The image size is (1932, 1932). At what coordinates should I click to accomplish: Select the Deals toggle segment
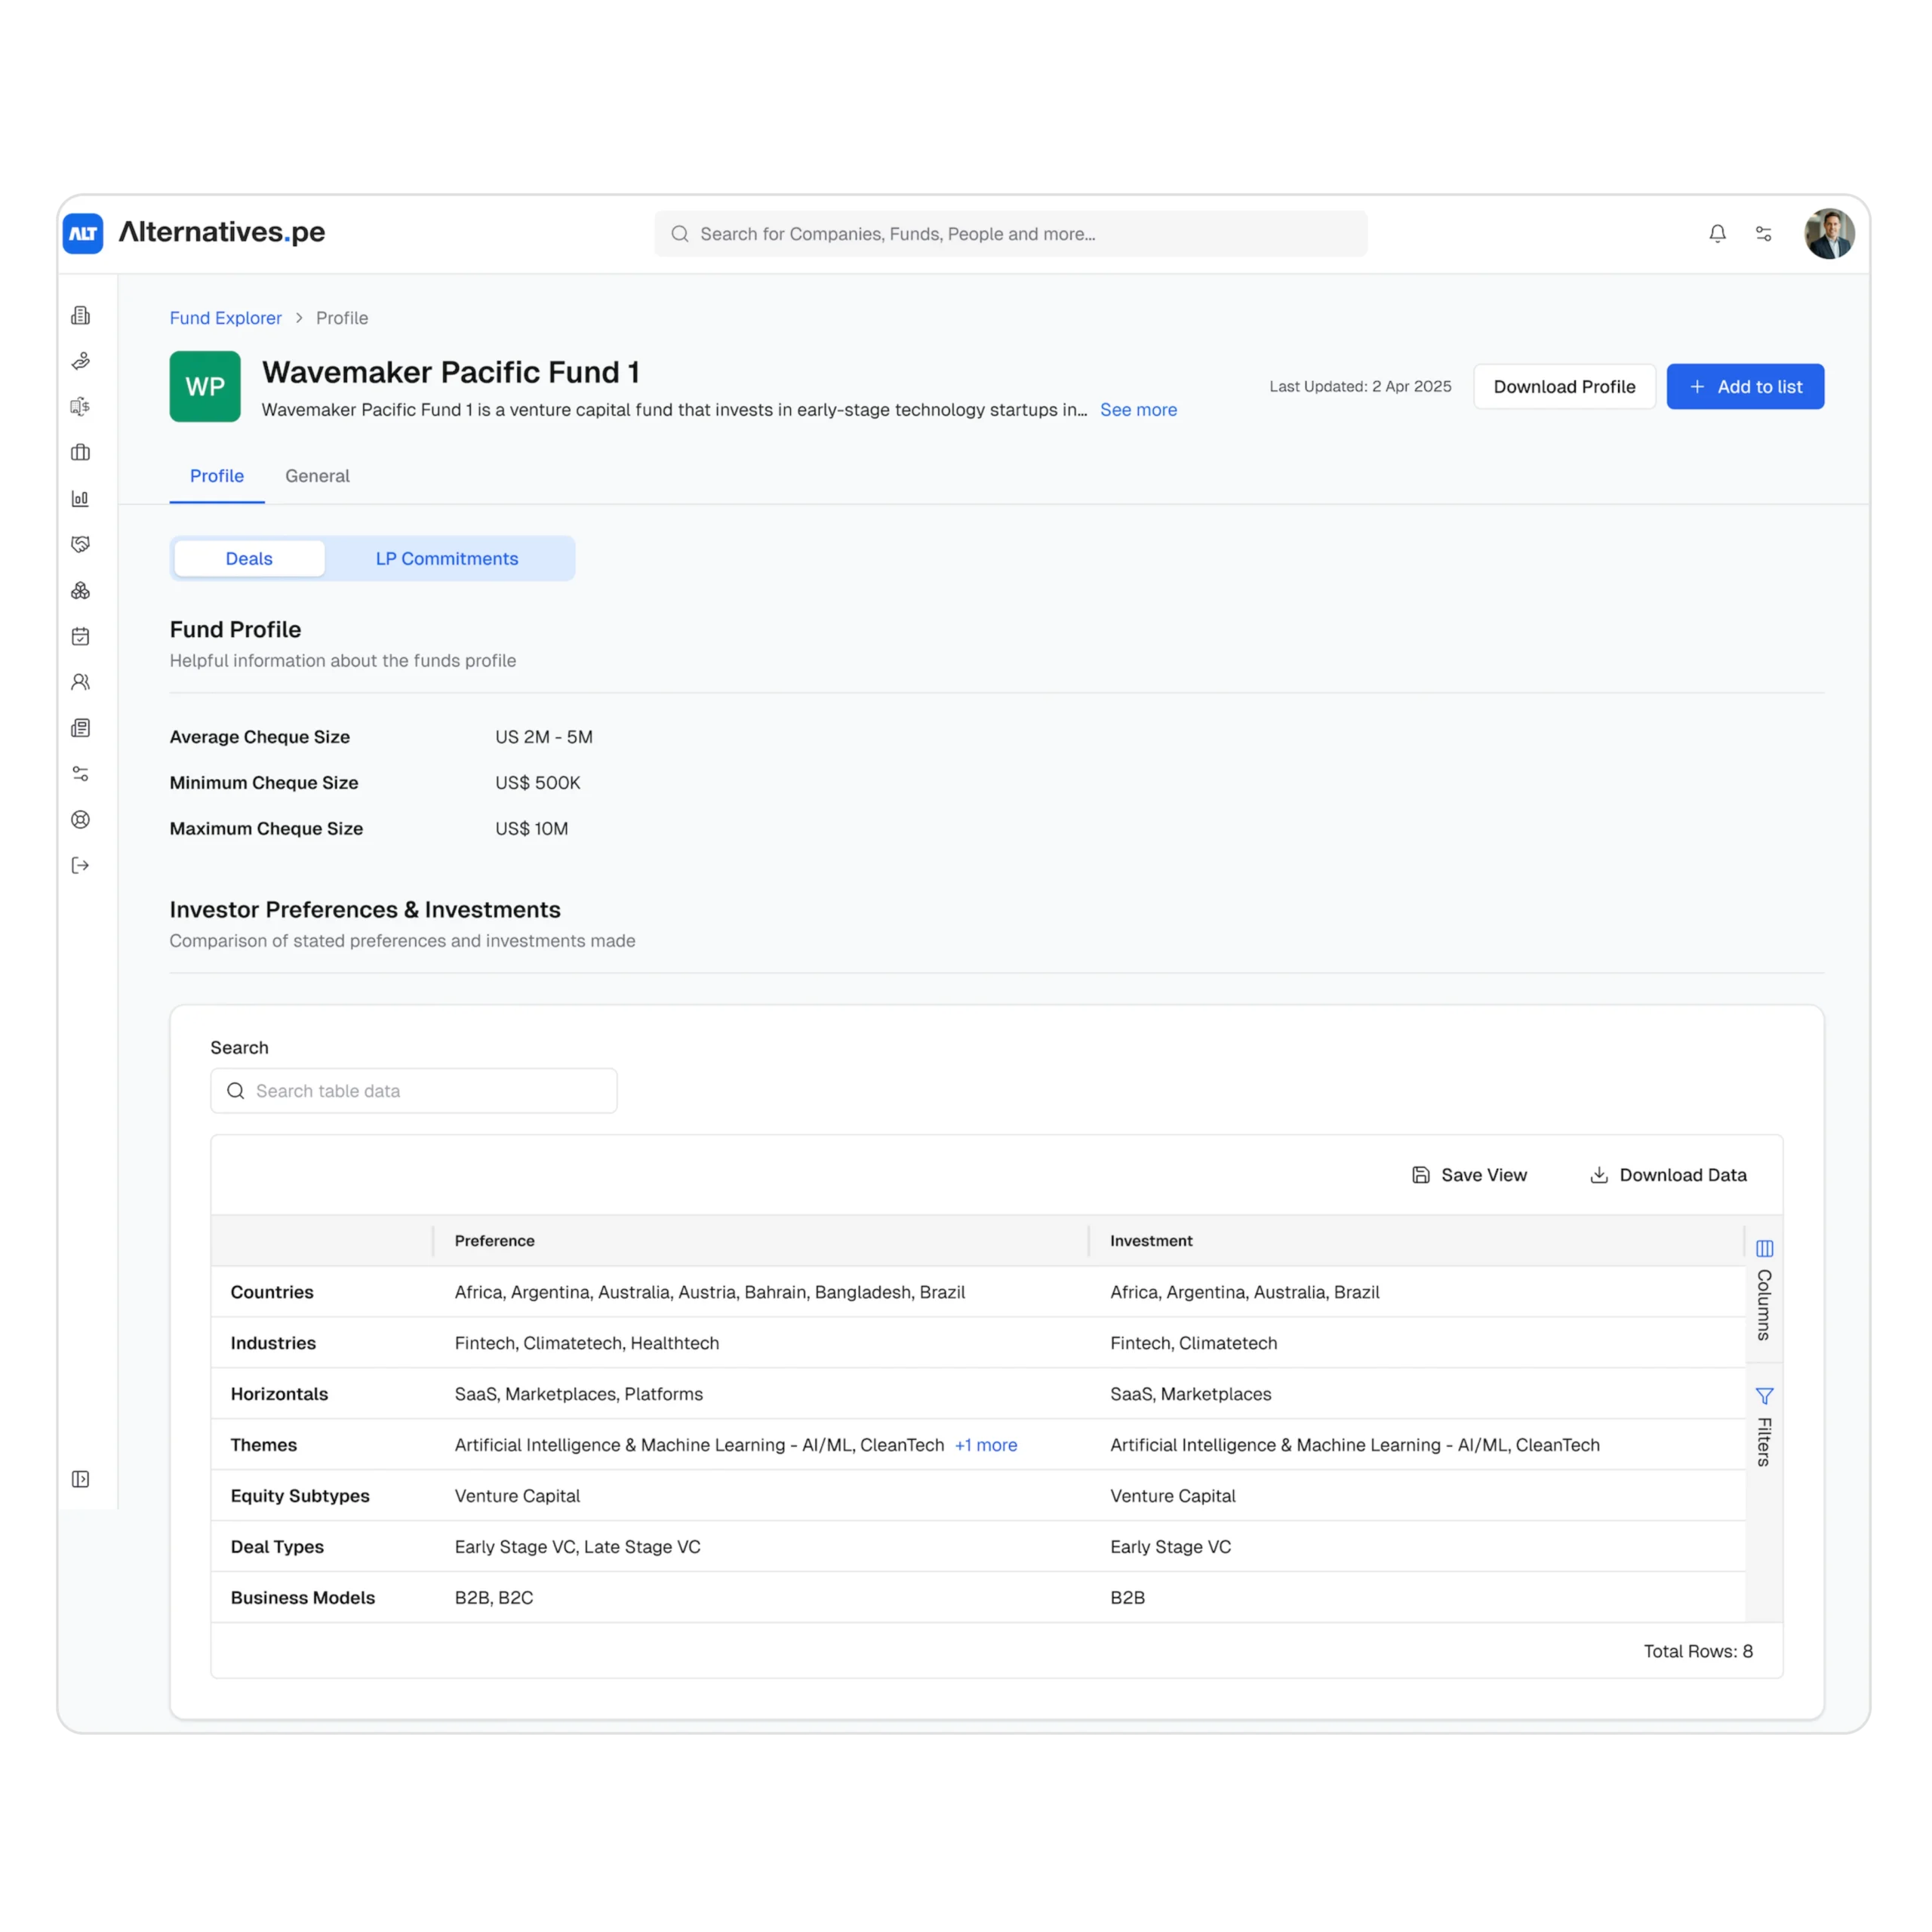tap(249, 559)
